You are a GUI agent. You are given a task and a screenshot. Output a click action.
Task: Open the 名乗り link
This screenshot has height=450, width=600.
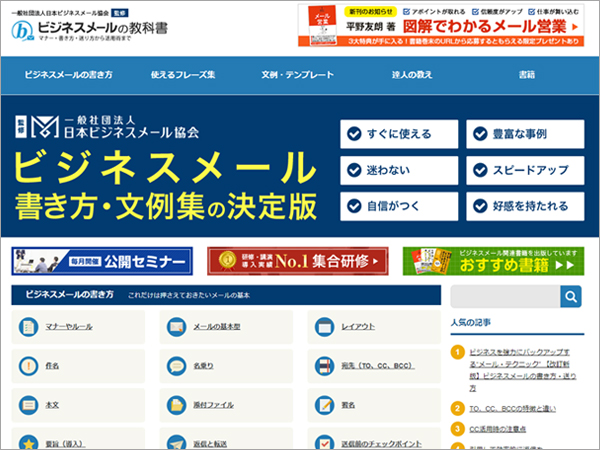tap(204, 366)
